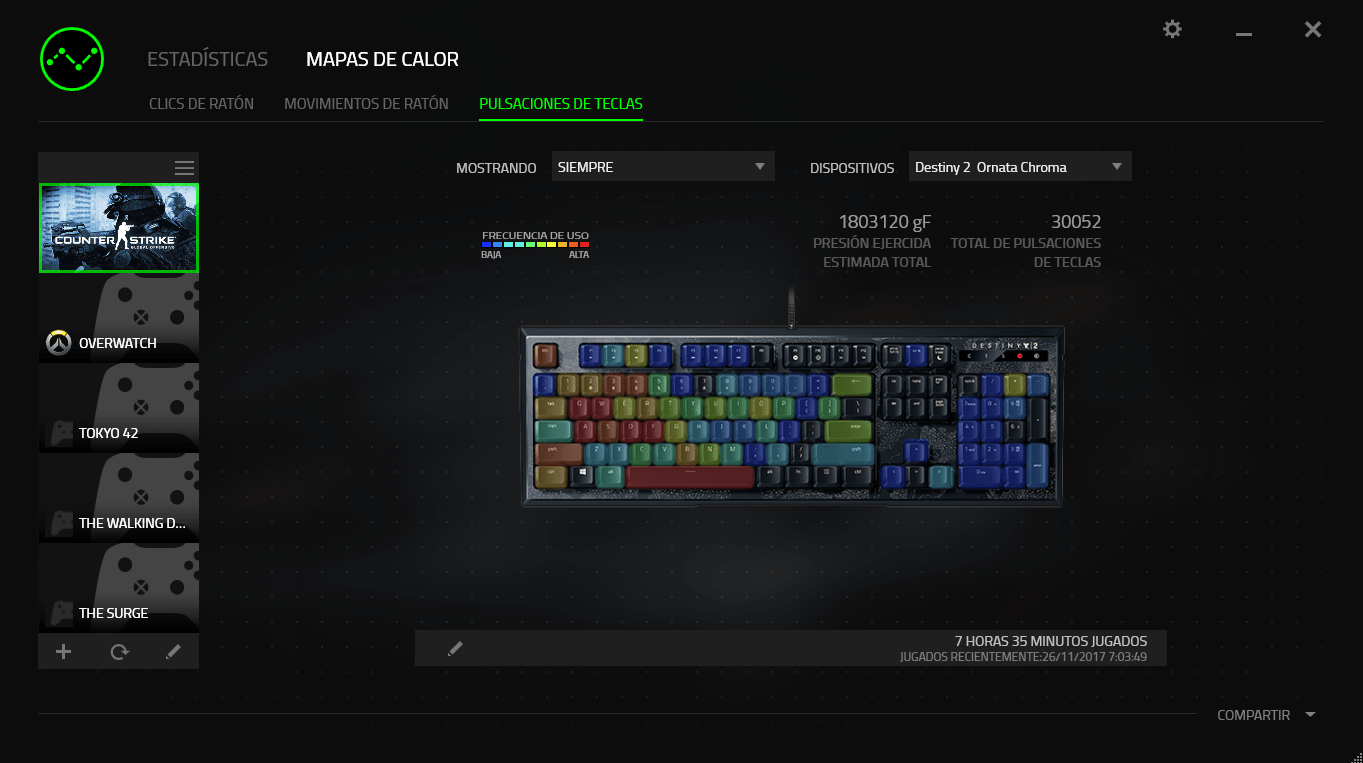
Task: Select Overwatch in game list
Action: pos(119,318)
